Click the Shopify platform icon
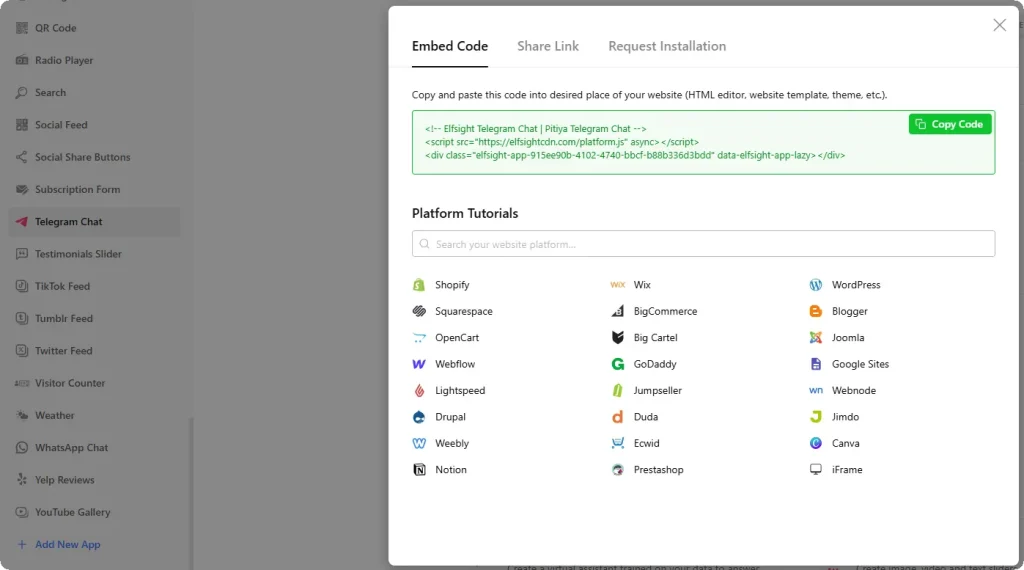 [x=419, y=285]
